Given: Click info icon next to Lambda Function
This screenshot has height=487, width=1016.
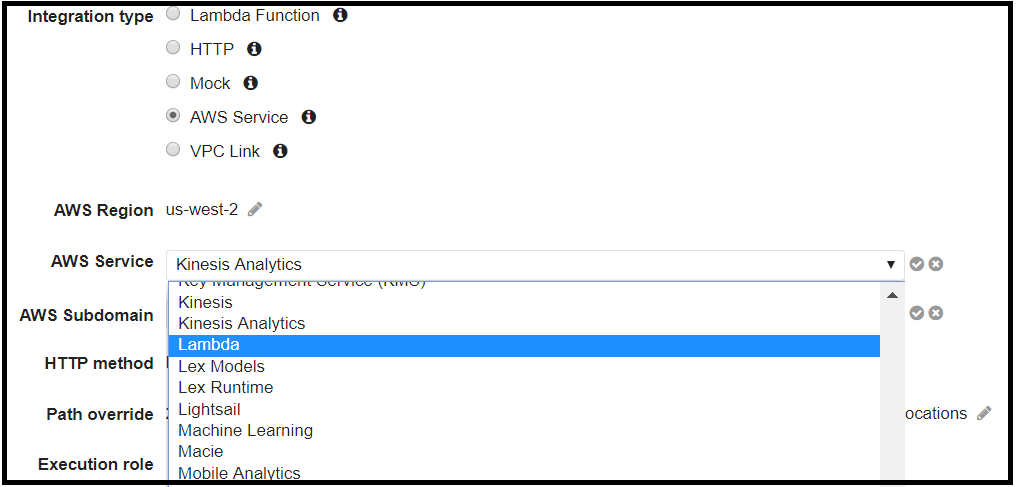Looking at the screenshot, I should [x=340, y=15].
